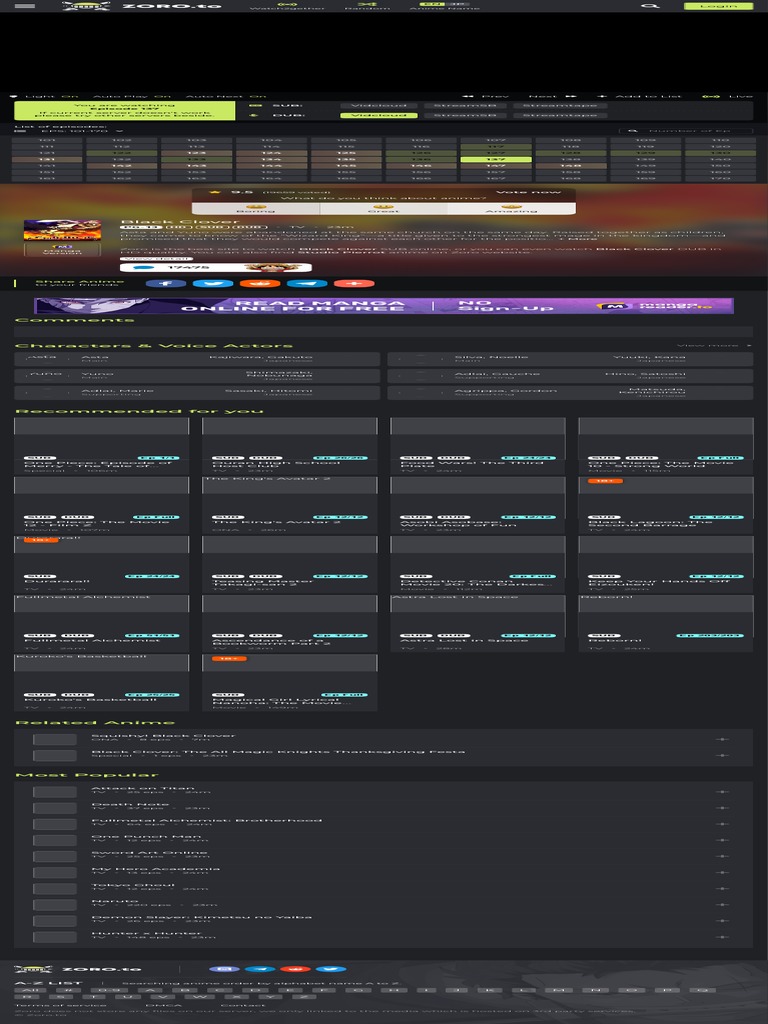
Task: Switch the Anime Name language toggle
Action: tap(445, 6)
